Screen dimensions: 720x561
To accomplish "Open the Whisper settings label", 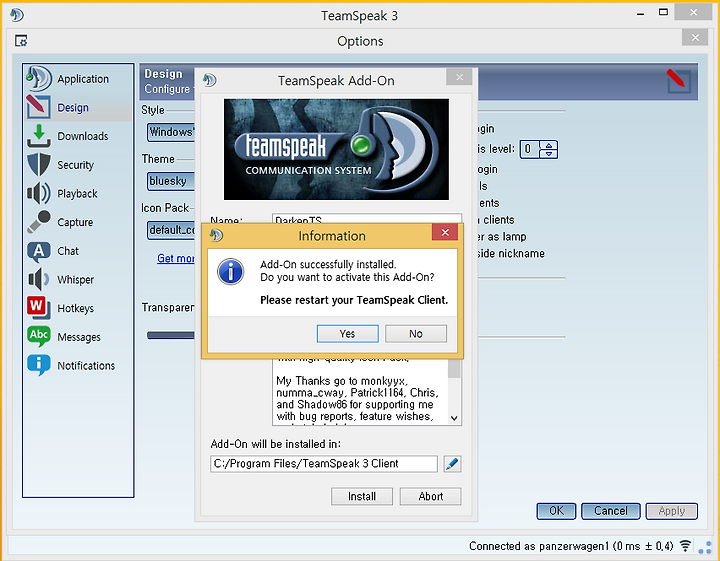I will (75, 280).
